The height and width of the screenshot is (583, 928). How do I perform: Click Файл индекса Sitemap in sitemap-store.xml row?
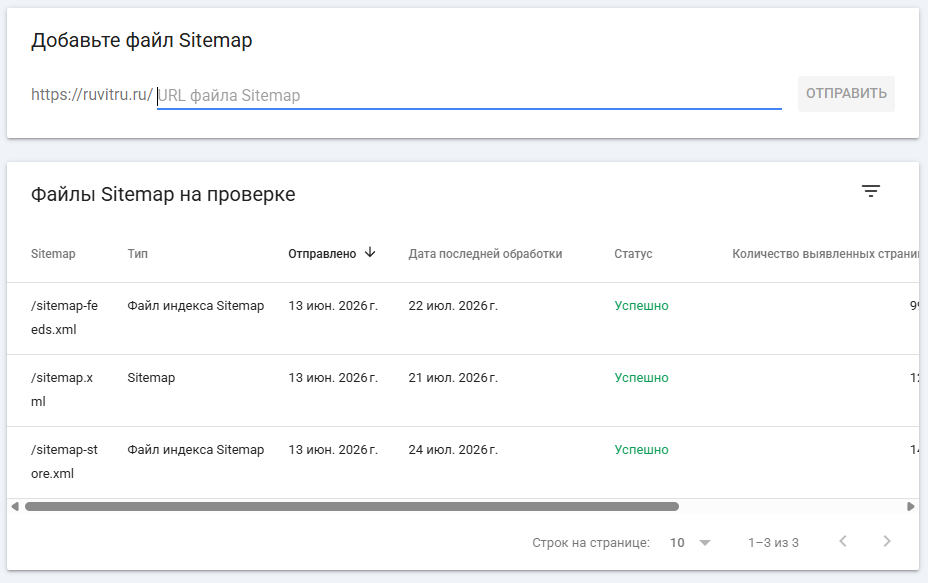click(x=195, y=450)
